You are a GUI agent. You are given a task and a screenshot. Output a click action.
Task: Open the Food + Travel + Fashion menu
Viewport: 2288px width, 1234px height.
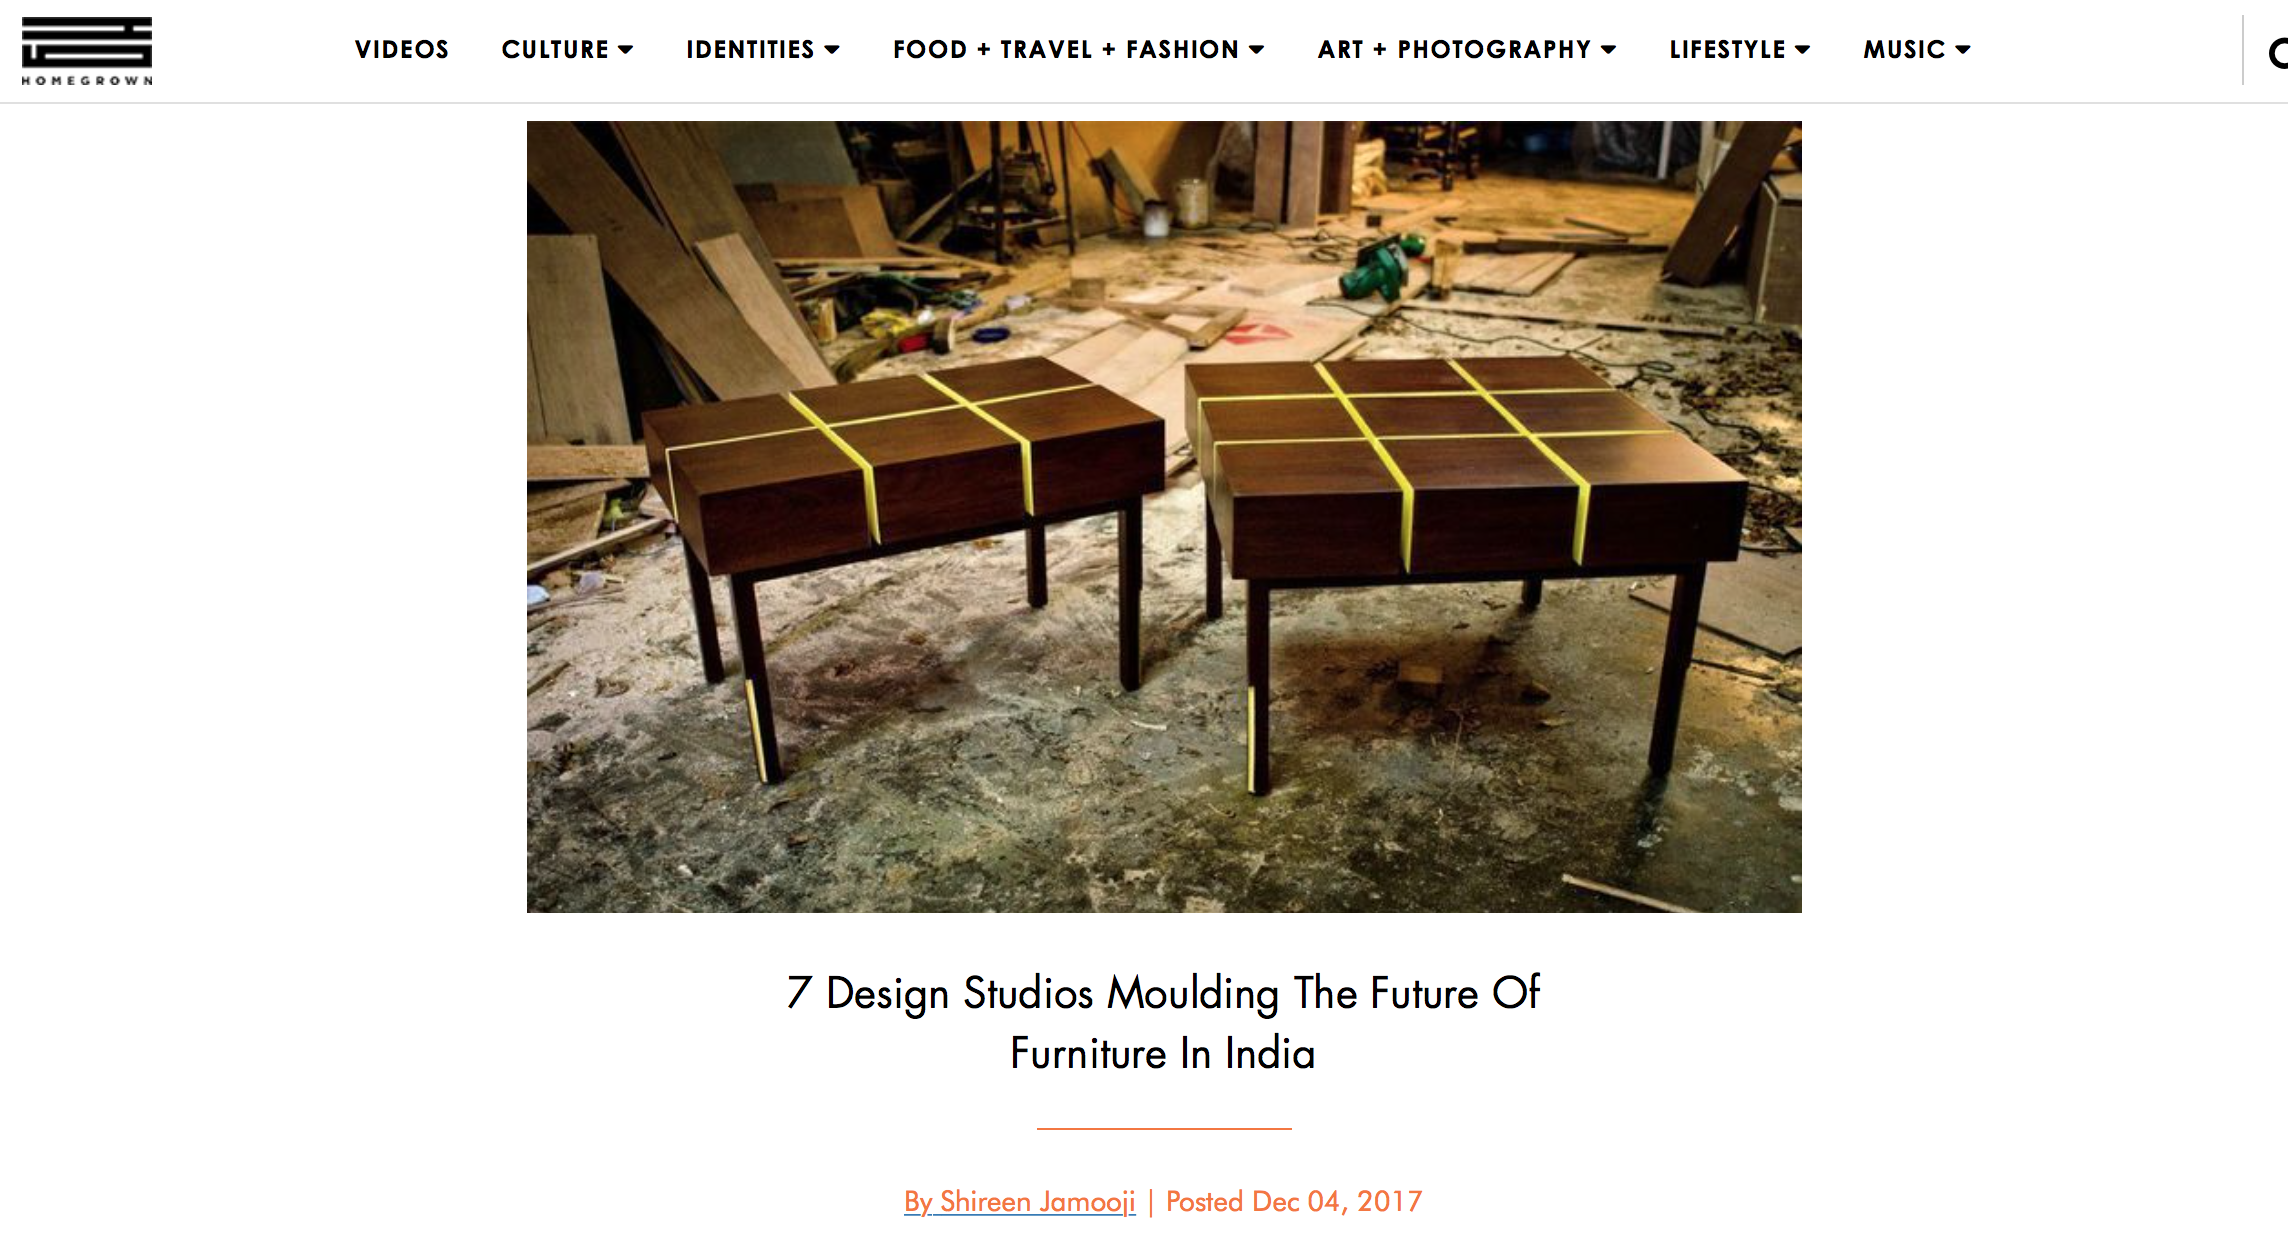(1066, 49)
